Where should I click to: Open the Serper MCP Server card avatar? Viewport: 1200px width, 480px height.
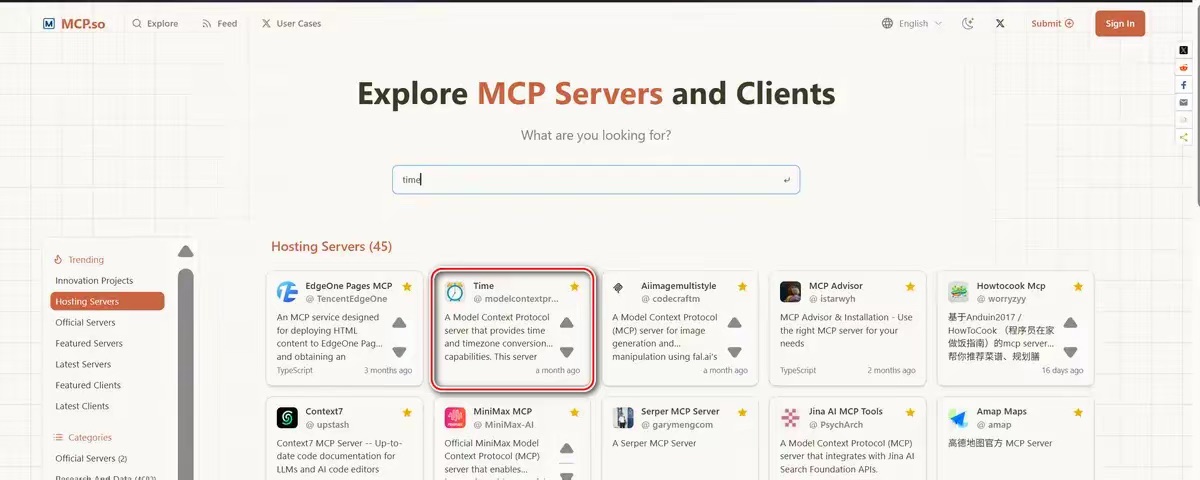(x=623, y=418)
